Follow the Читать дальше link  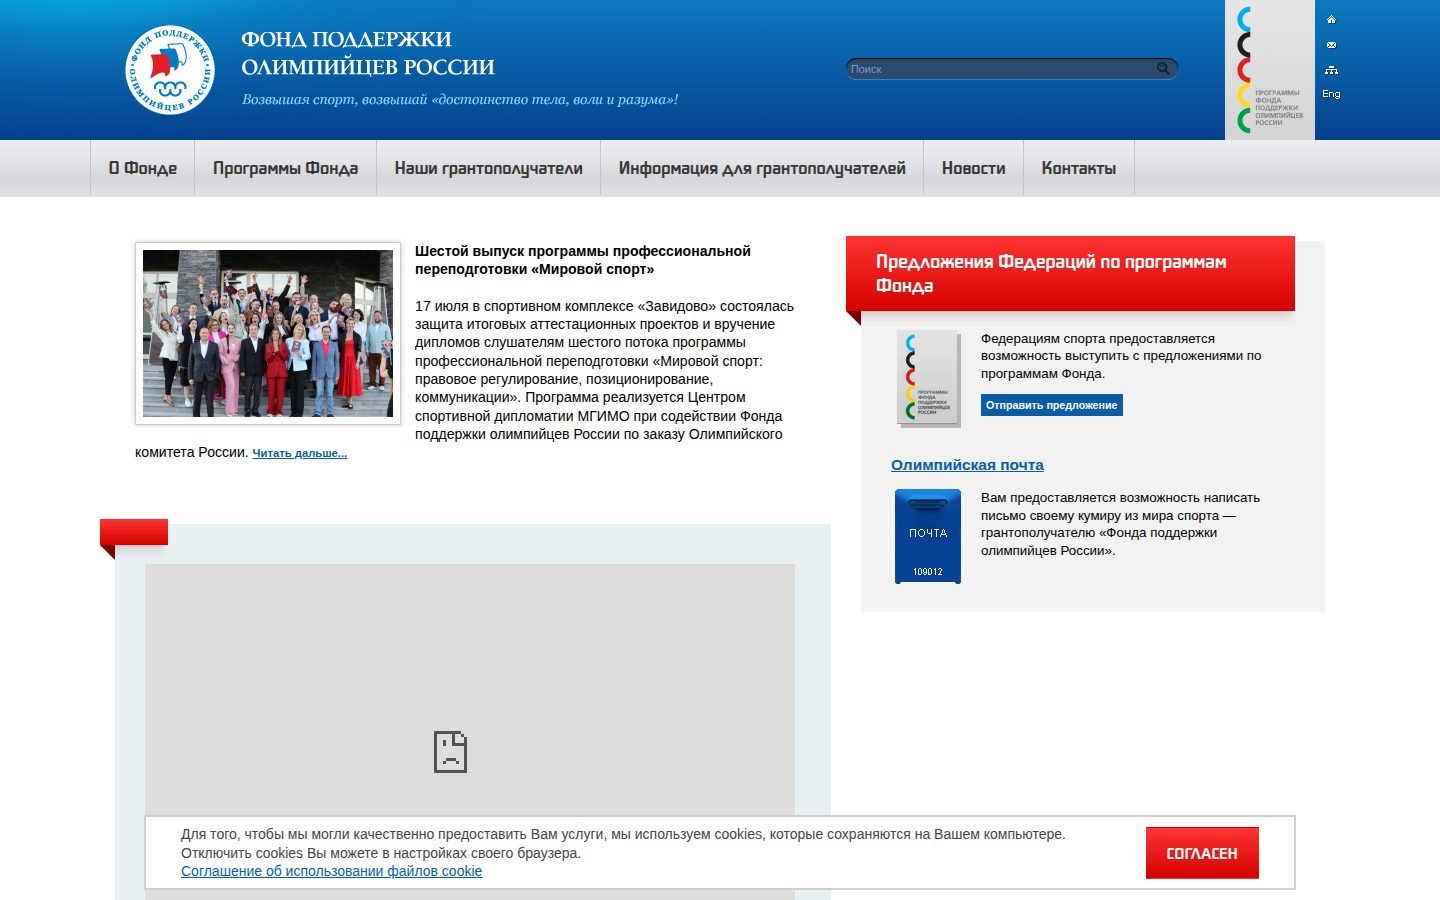[300, 453]
